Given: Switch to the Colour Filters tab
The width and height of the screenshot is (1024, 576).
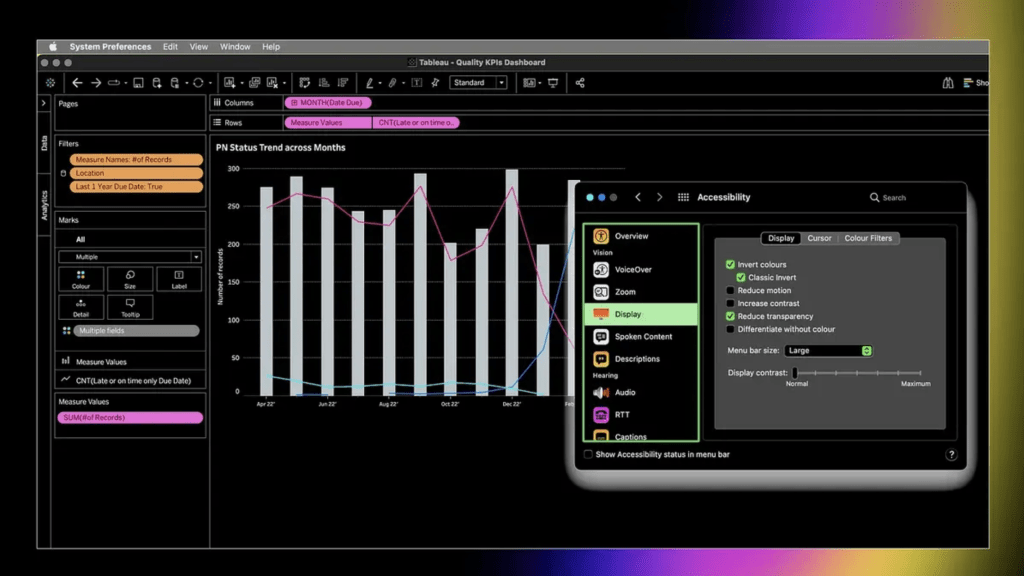Looking at the screenshot, I should coord(868,238).
